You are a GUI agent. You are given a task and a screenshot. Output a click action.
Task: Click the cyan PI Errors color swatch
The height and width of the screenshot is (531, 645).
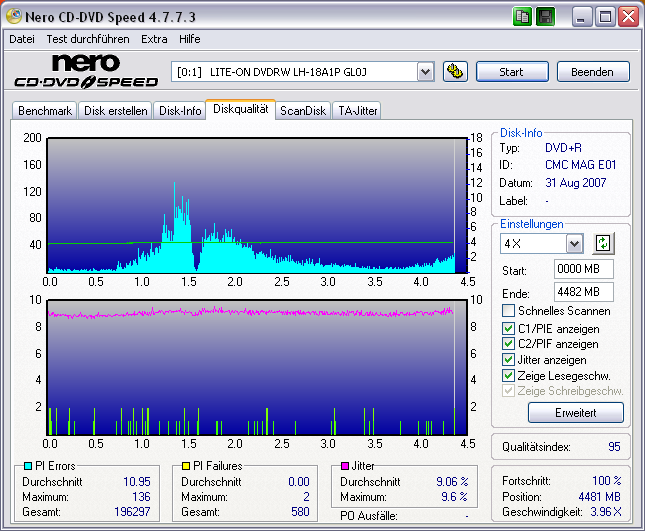pos(28,466)
